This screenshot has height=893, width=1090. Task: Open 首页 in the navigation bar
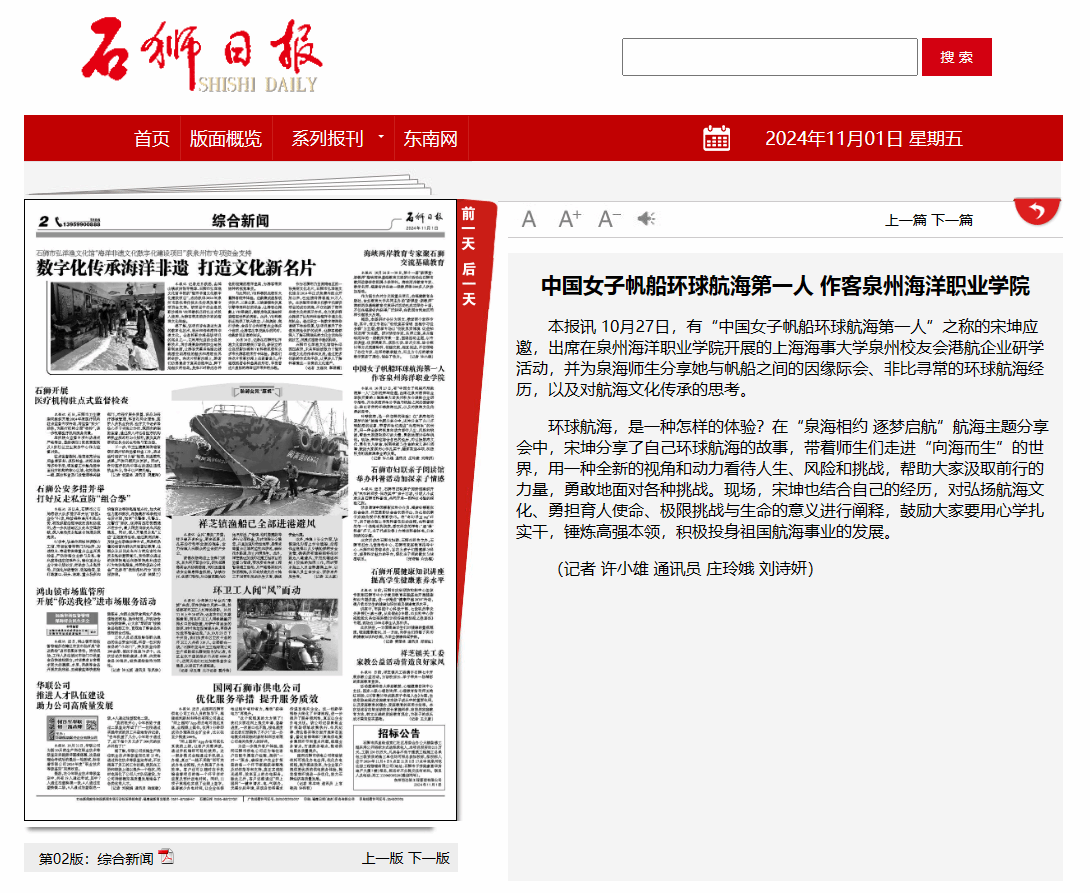tap(152, 139)
